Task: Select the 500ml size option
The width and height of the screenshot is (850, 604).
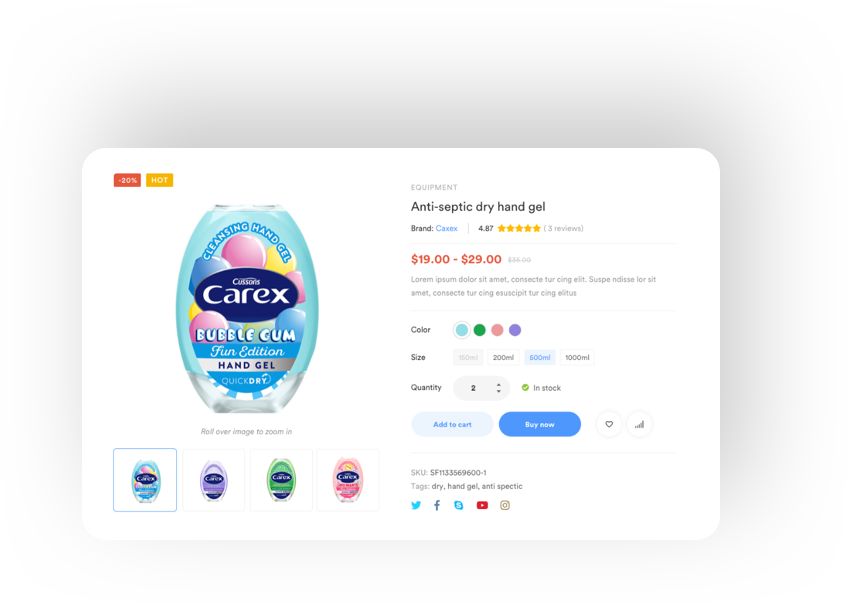Action: coord(539,357)
